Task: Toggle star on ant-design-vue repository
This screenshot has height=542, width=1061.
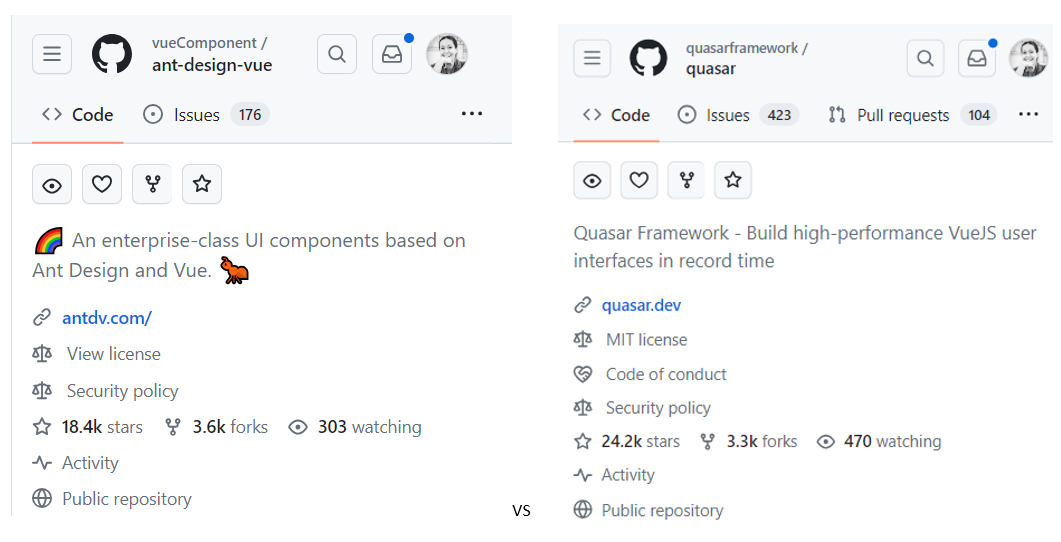Action: tap(202, 184)
